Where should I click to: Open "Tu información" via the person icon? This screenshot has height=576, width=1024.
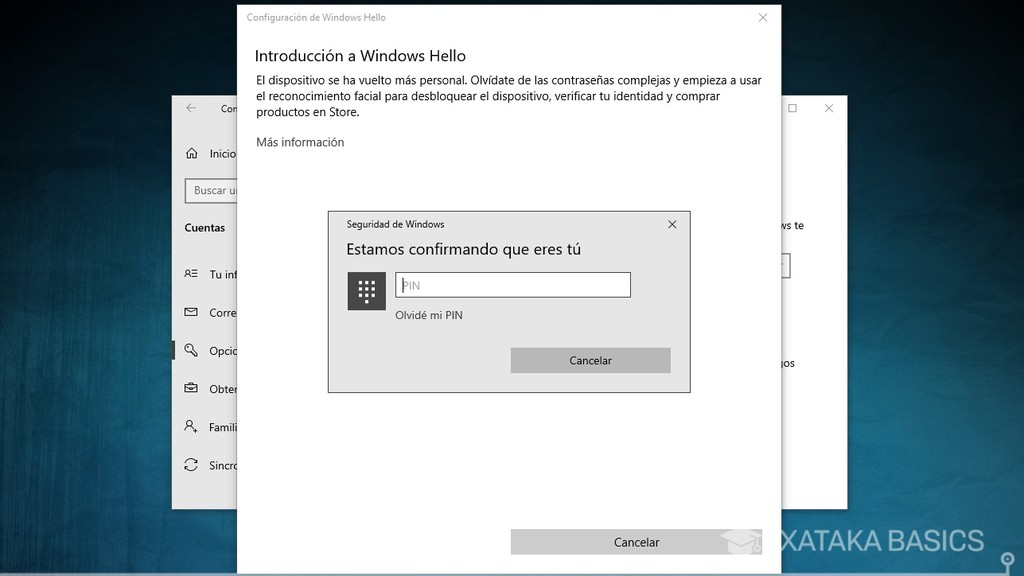pyautogui.click(x=191, y=274)
